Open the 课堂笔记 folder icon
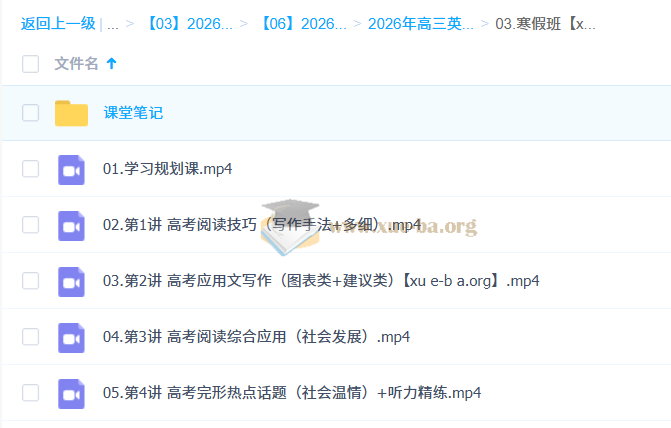This screenshot has width=671, height=428. click(x=71, y=113)
